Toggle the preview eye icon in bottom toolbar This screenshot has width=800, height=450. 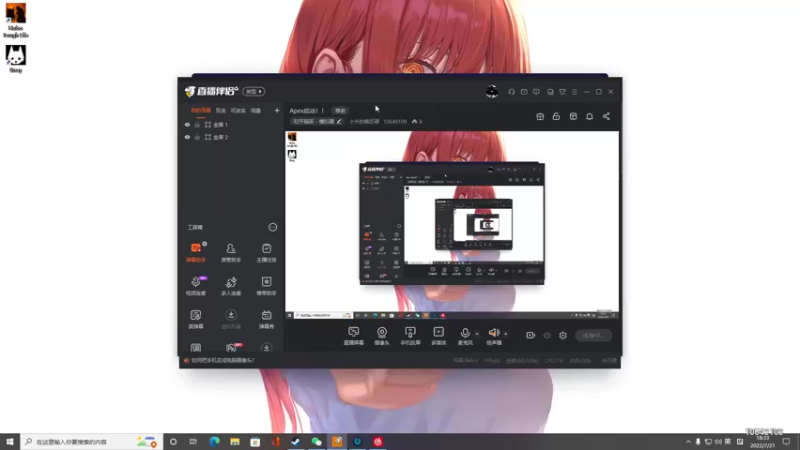[546, 335]
